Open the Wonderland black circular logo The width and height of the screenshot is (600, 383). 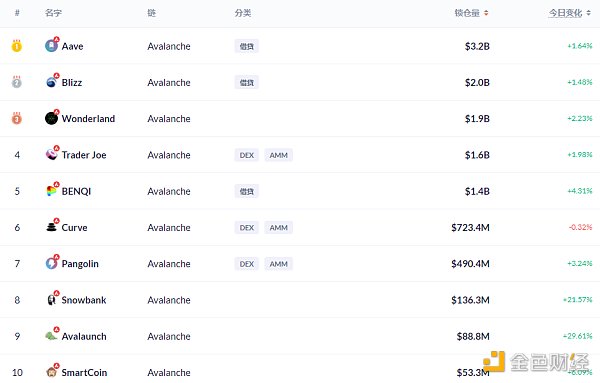(51, 118)
